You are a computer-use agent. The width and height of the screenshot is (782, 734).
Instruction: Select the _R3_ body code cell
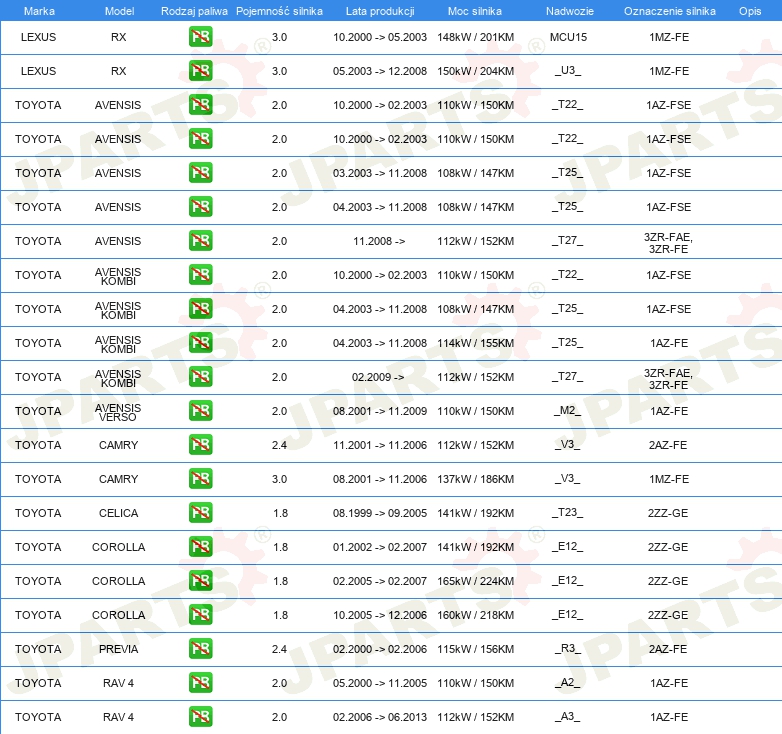[x=568, y=649]
